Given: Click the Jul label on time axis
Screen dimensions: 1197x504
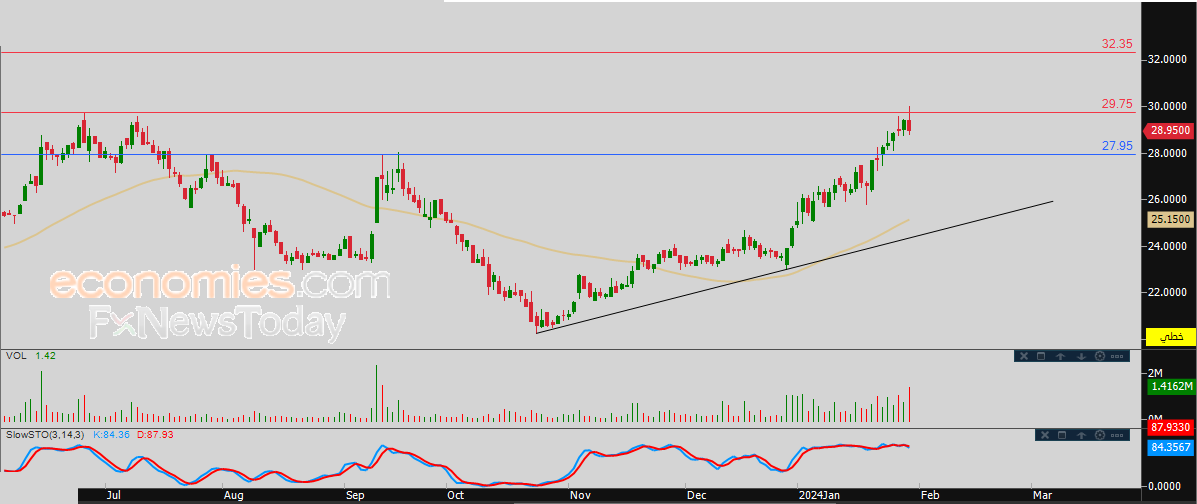Looking at the screenshot, I should point(114,496).
